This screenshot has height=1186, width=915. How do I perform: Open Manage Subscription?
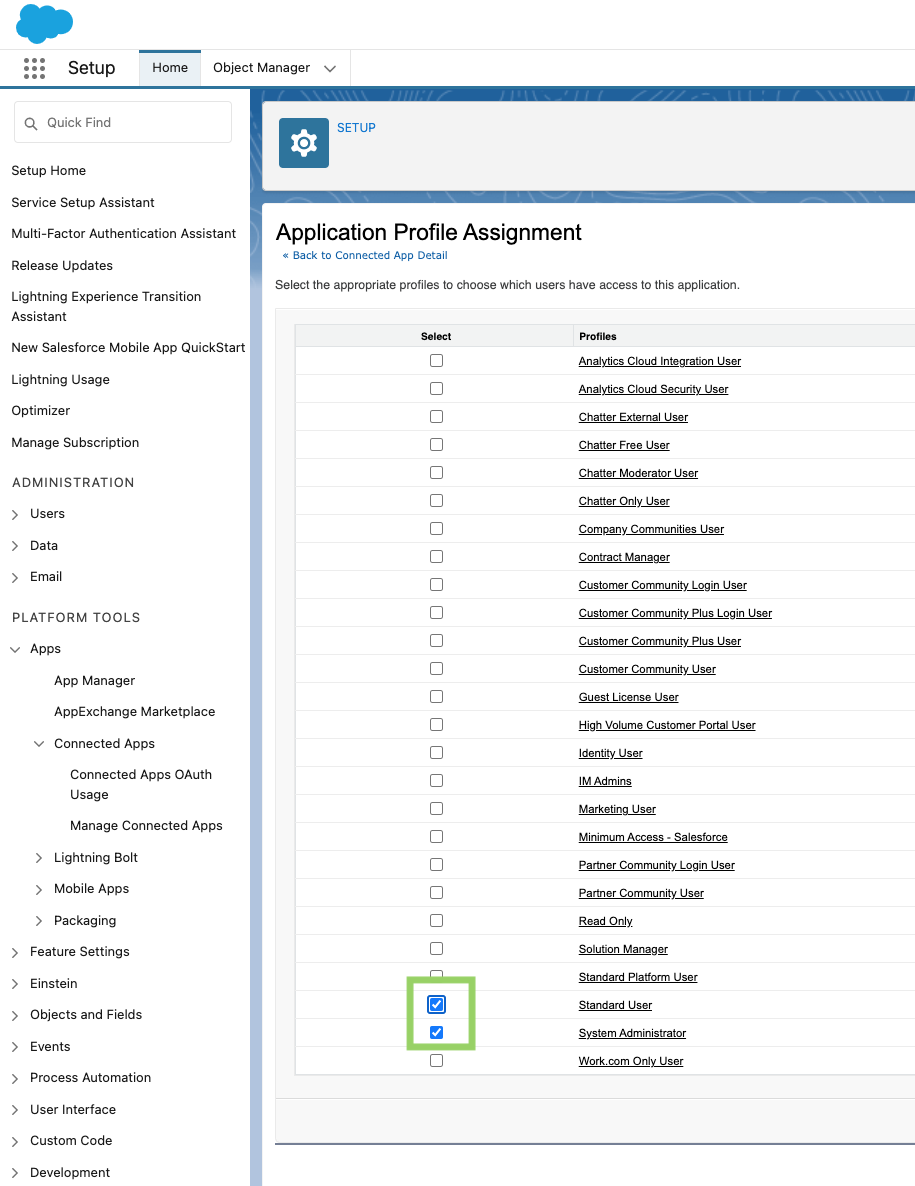pyautogui.click(x=75, y=442)
